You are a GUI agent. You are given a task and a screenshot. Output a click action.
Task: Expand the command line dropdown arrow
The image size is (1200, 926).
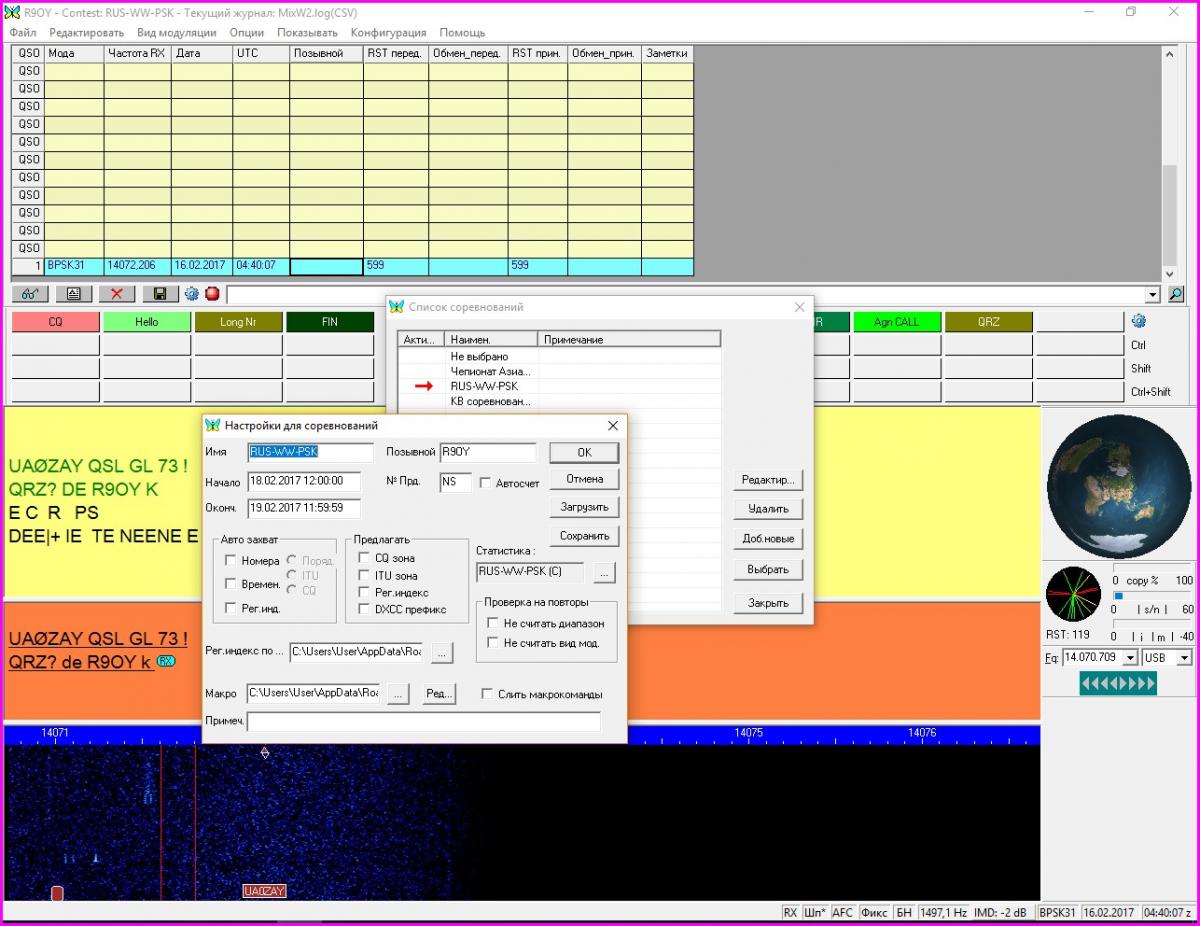click(1153, 295)
